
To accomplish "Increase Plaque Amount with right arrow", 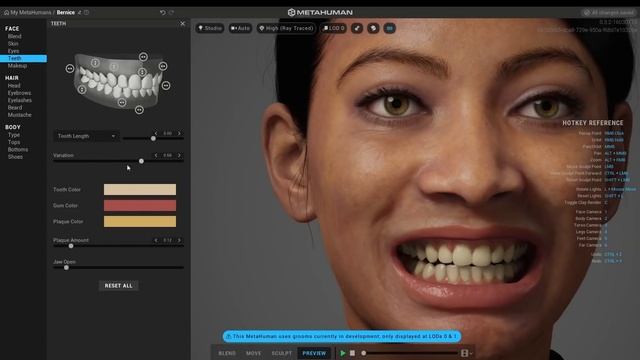I will click(179, 240).
